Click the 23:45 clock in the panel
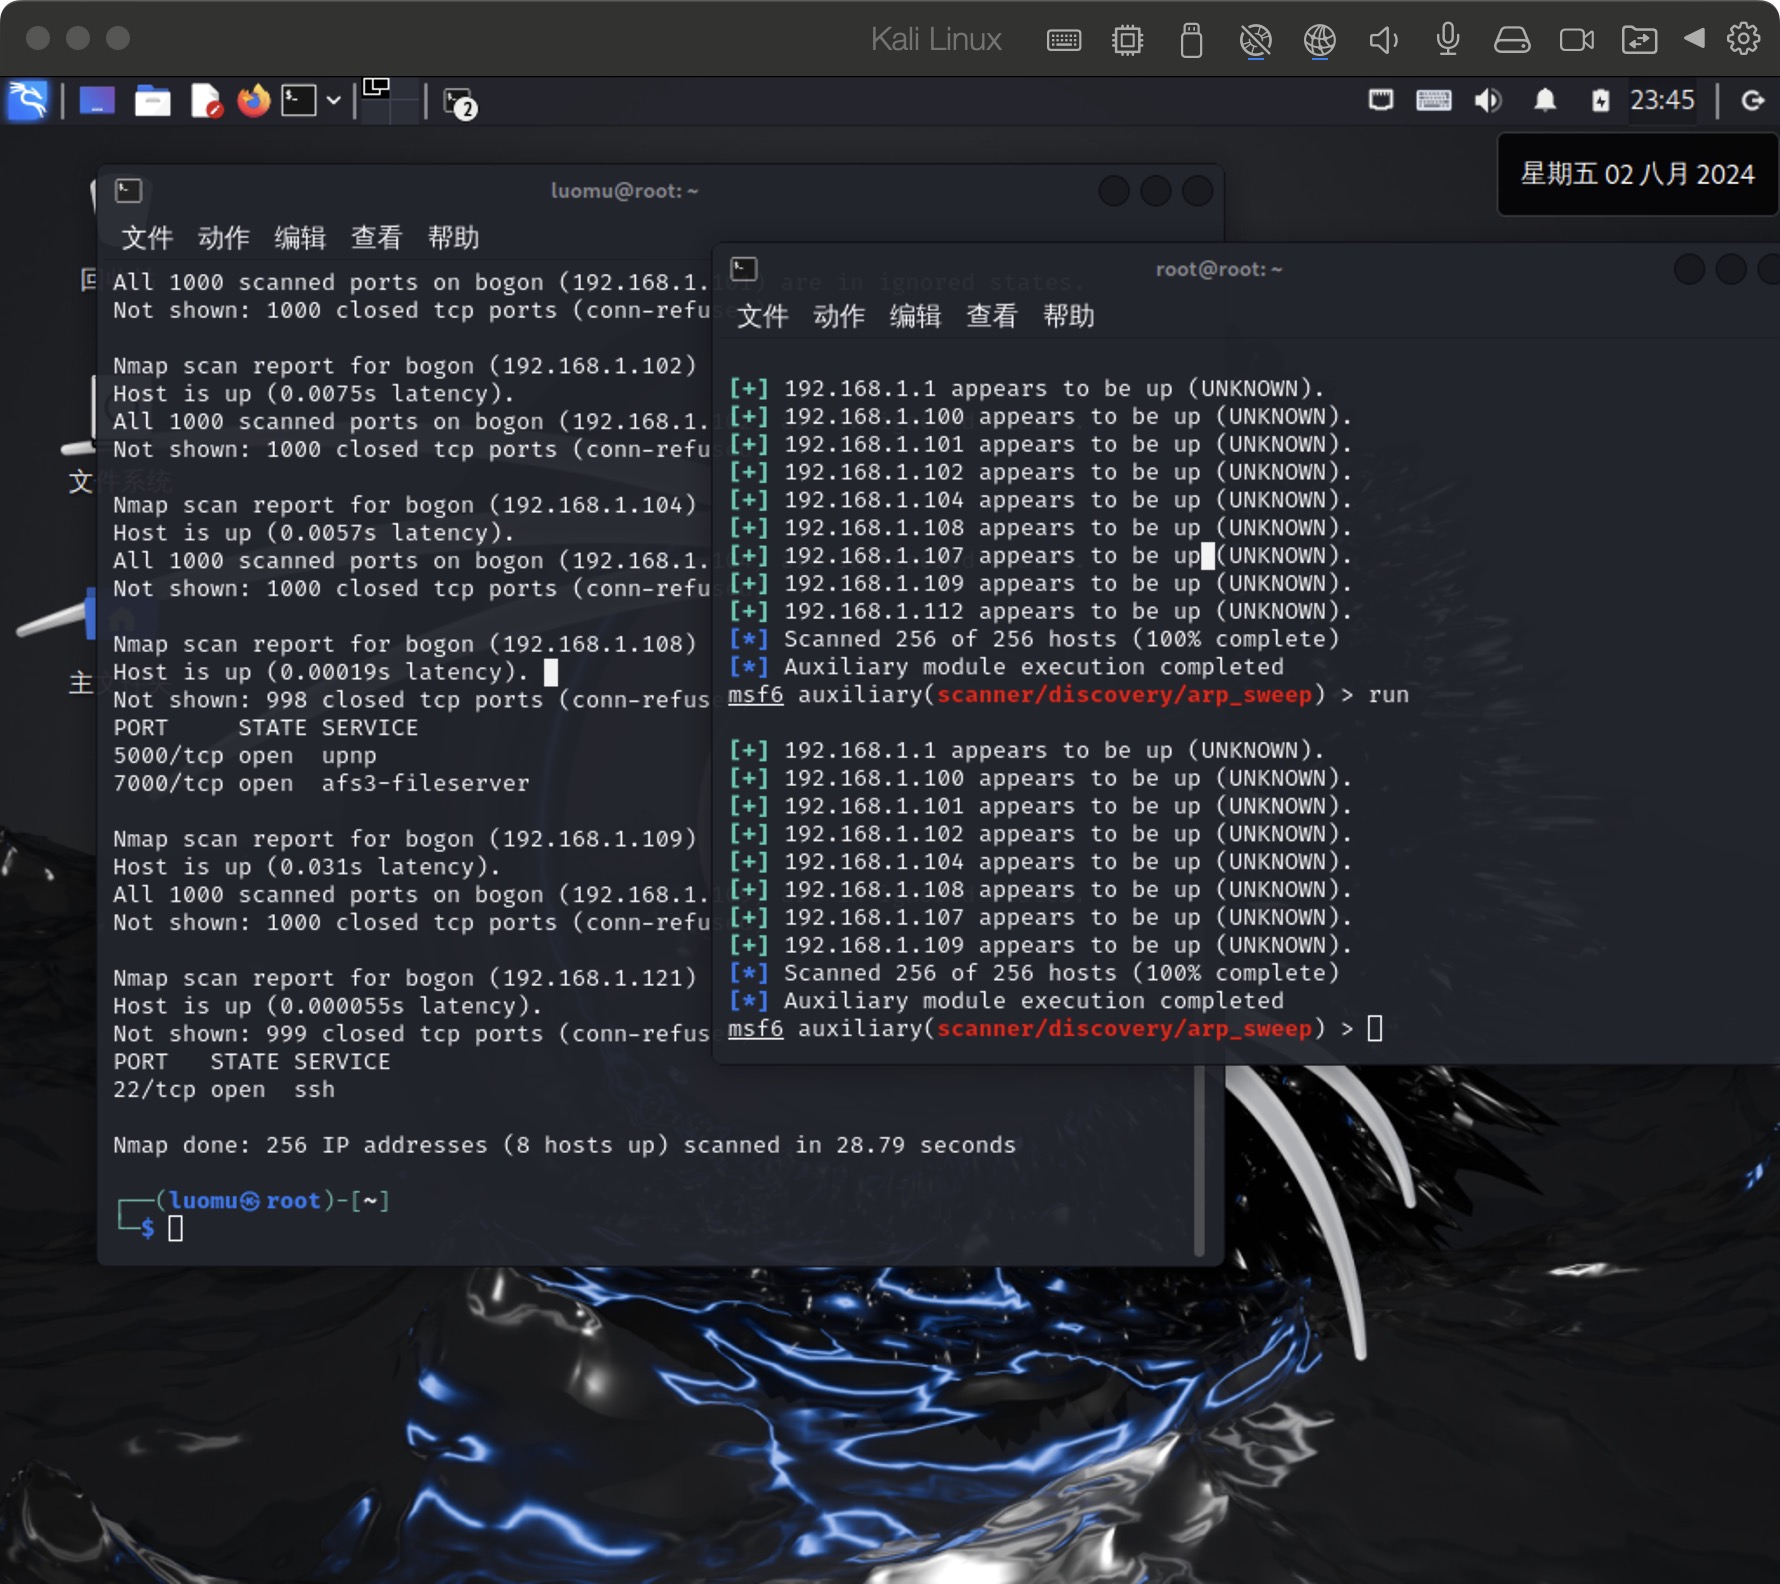The width and height of the screenshot is (1780, 1584). tap(1662, 100)
